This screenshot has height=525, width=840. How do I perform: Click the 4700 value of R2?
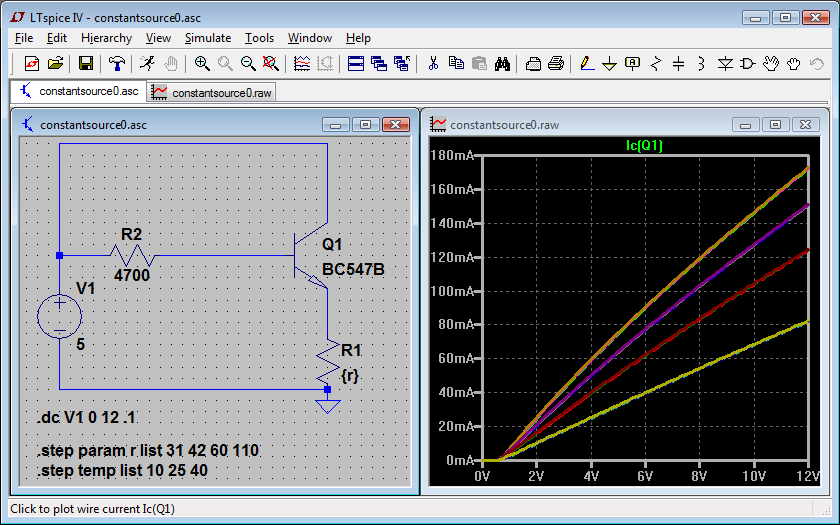pyautogui.click(x=132, y=275)
